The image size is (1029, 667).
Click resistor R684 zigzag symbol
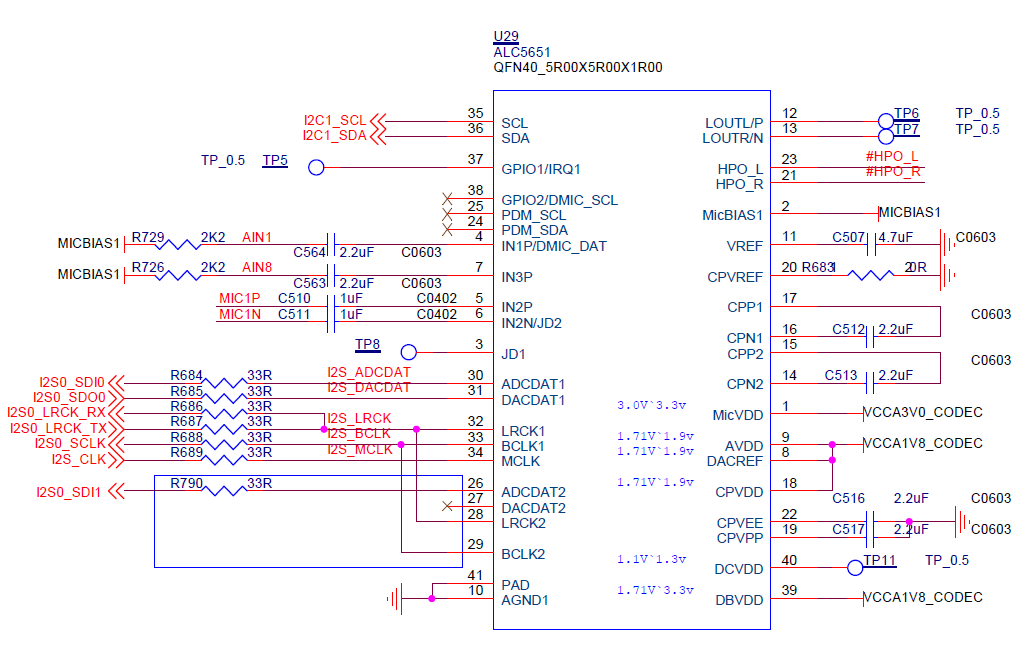[224, 383]
